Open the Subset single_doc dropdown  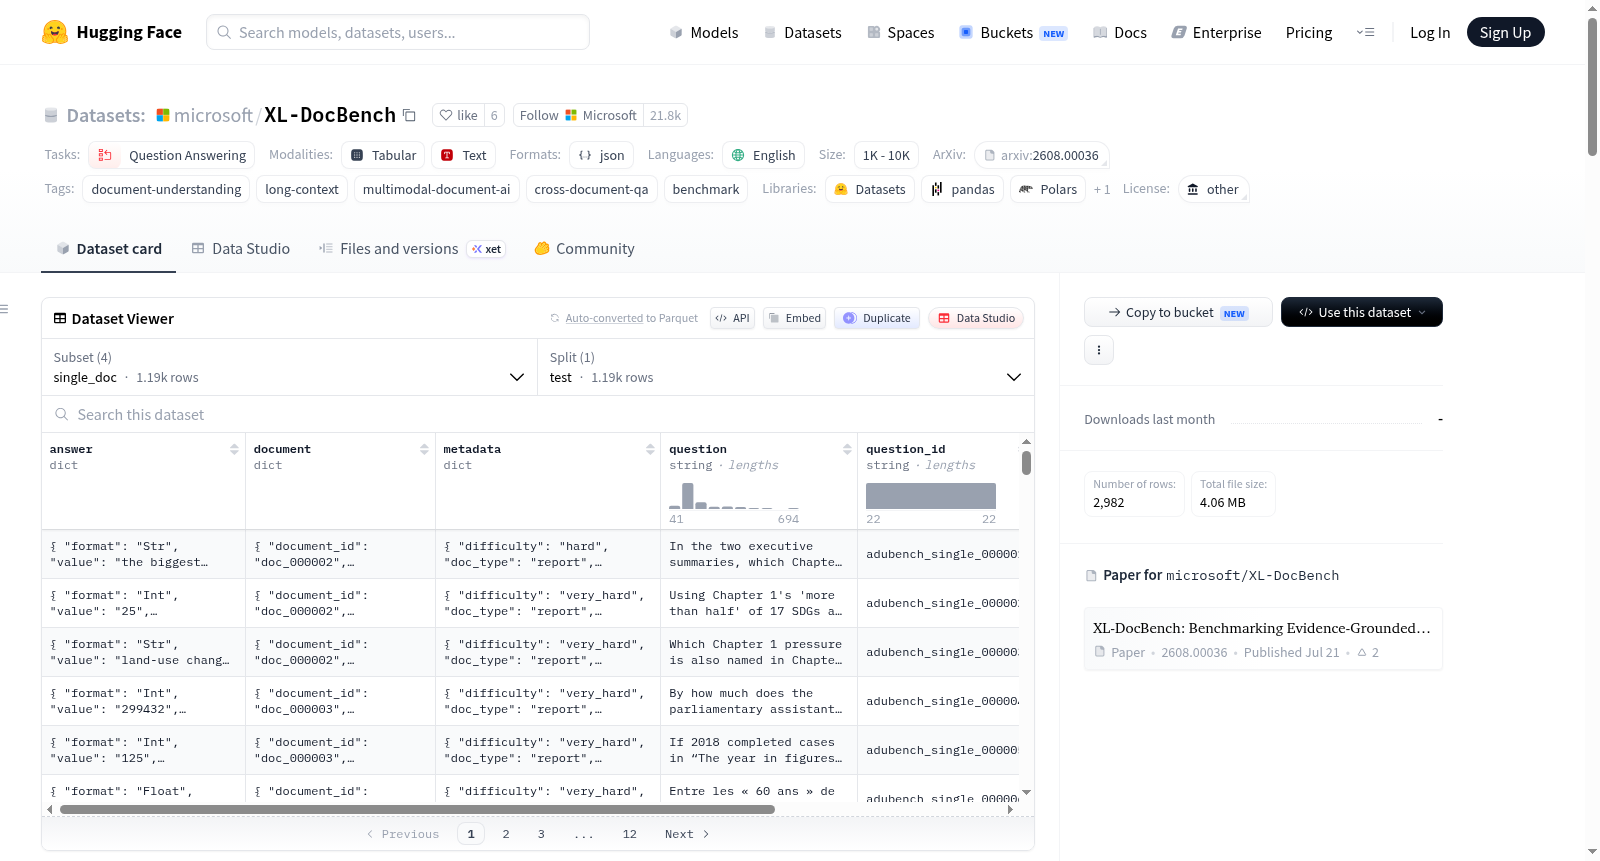(289, 367)
